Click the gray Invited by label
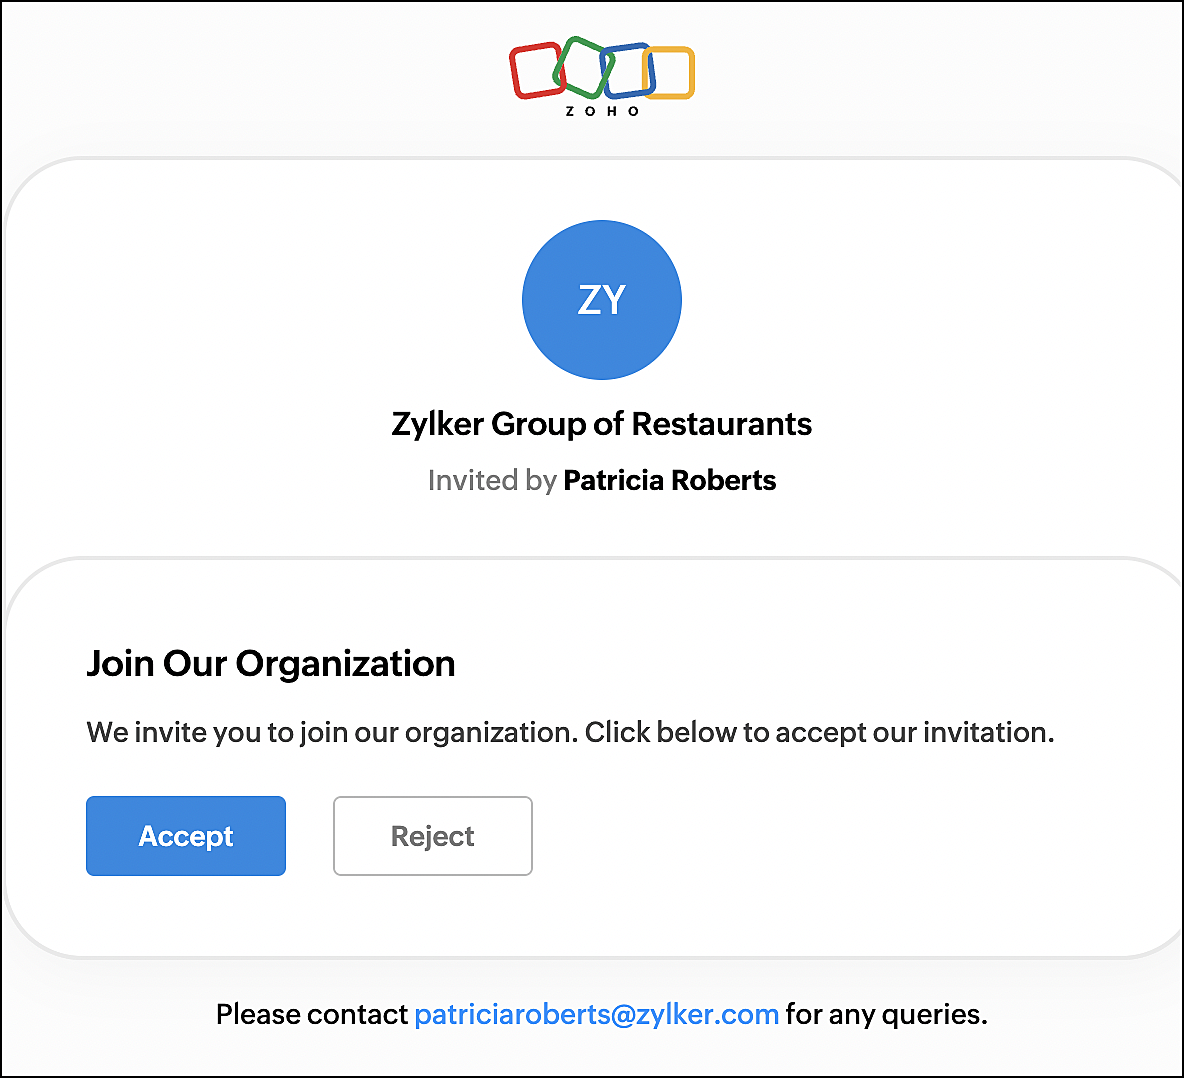The width and height of the screenshot is (1184, 1078). pos(492,480)
